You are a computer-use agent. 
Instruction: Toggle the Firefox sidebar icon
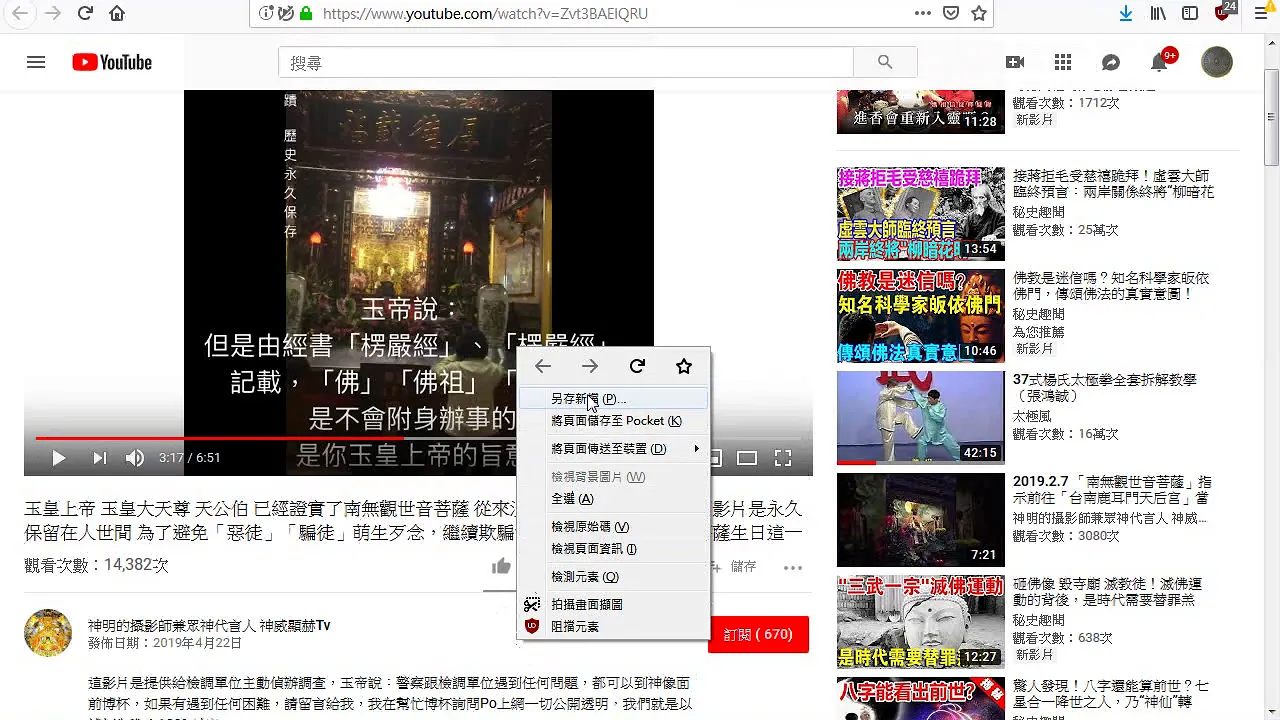tap(1190, 13)
